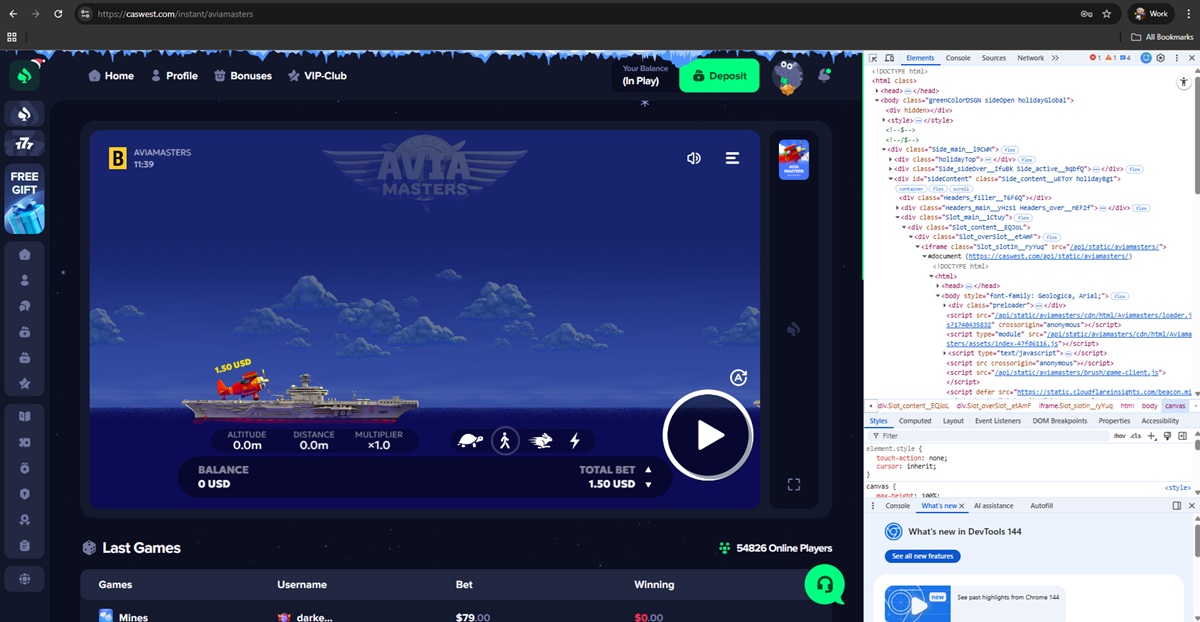Expand the holidayTop div node

point(892,159)
